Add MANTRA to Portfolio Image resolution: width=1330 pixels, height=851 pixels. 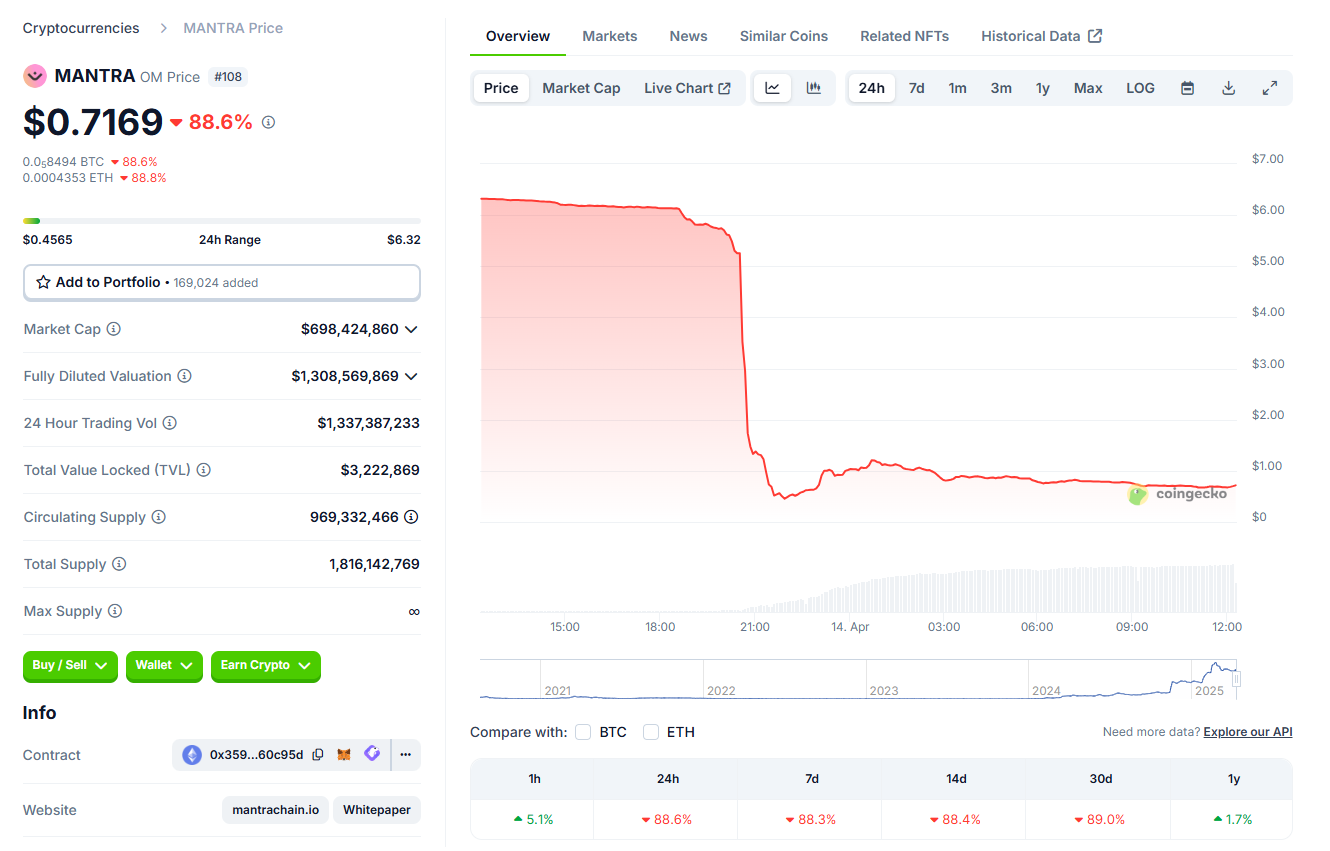pyautogui.click(x=221, y=282)
